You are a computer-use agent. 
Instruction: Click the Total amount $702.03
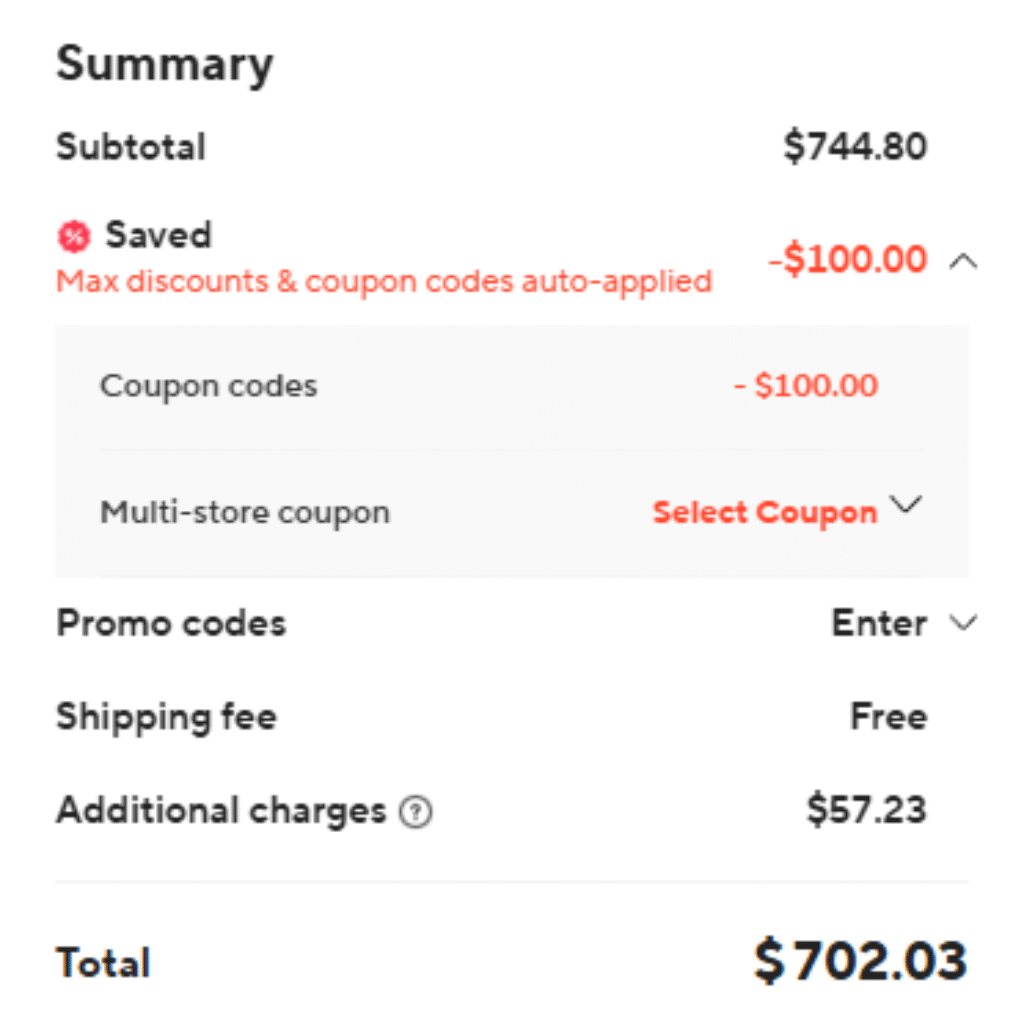pos(860,962)
